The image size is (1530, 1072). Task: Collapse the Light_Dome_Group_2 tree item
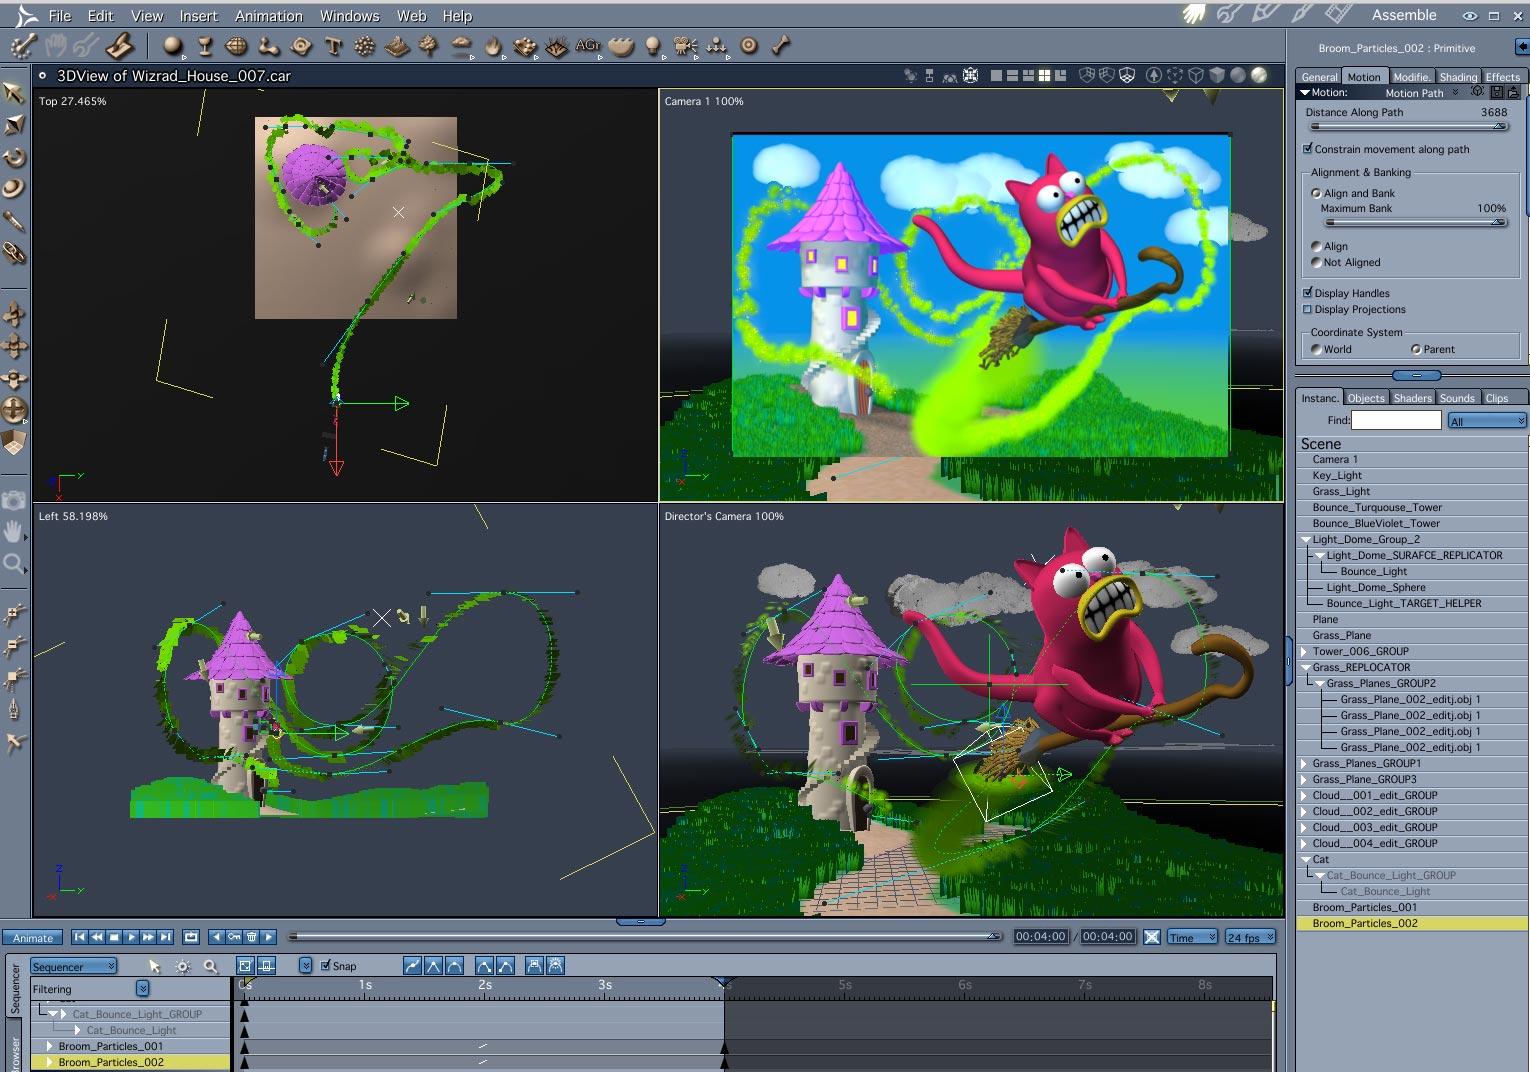(1305, 539)
